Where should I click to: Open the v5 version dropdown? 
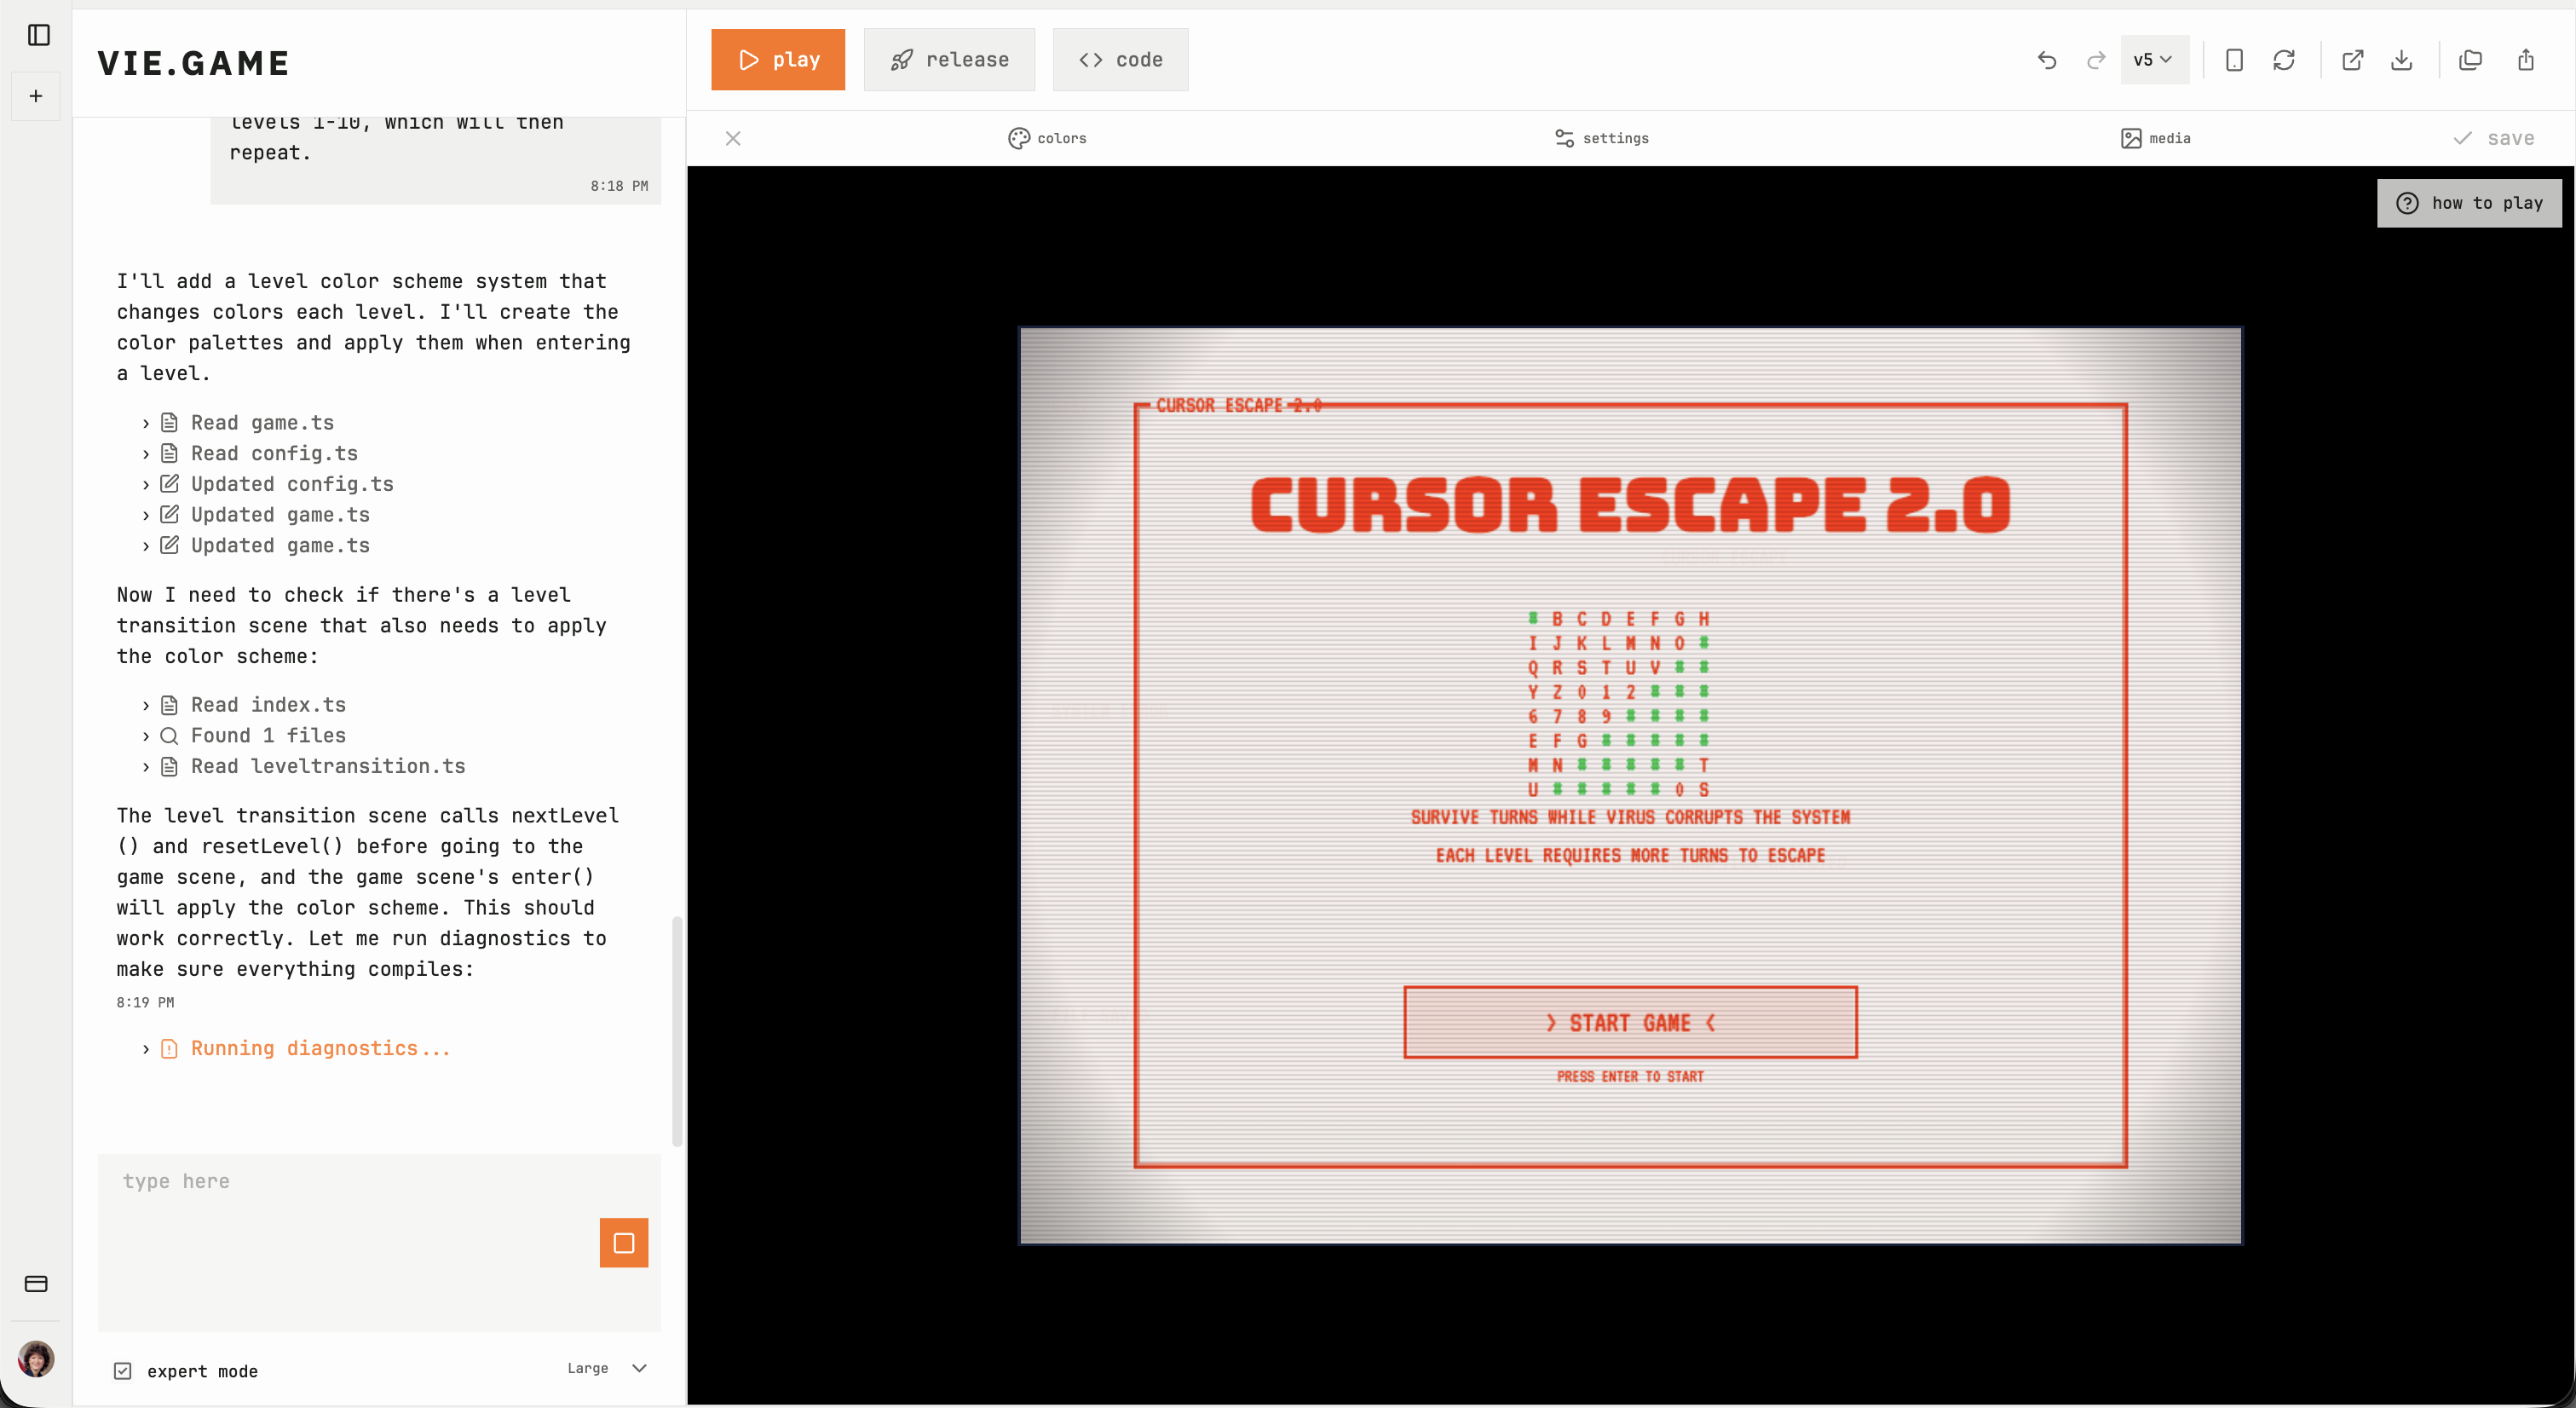point(2154,60)
